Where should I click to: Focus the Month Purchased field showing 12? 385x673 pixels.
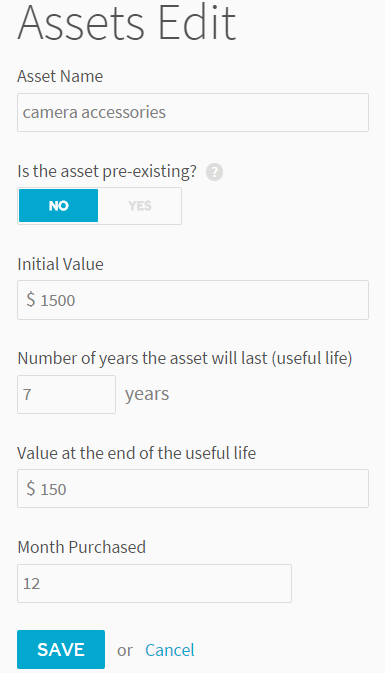pyautogui.click(x=155, y=583)
